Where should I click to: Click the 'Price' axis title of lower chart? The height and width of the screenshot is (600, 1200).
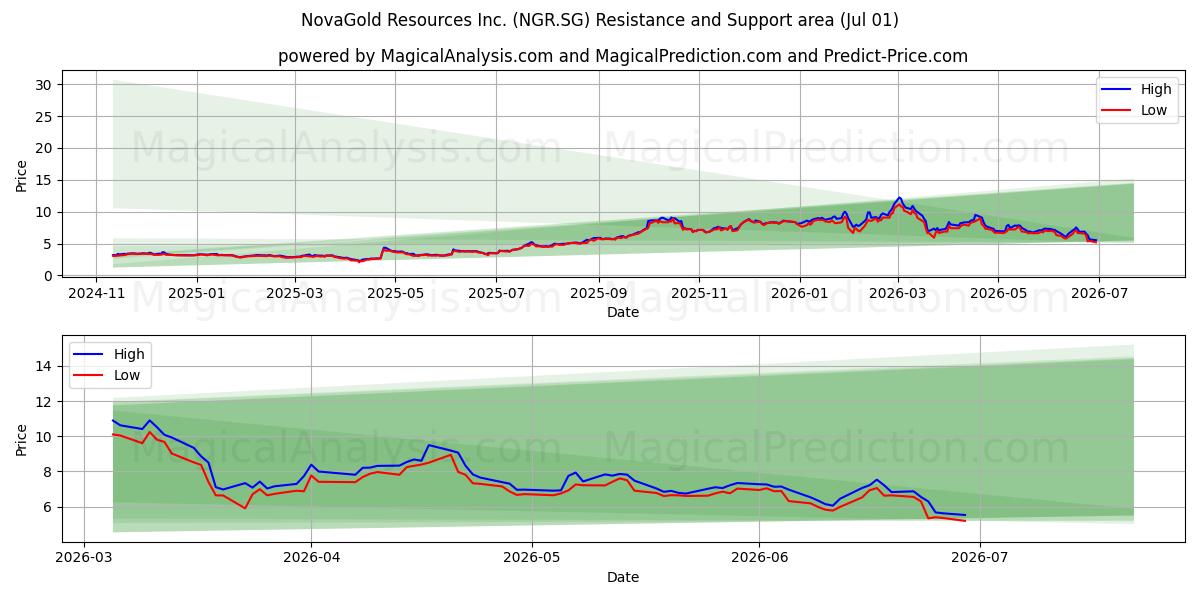click(22, 438)
